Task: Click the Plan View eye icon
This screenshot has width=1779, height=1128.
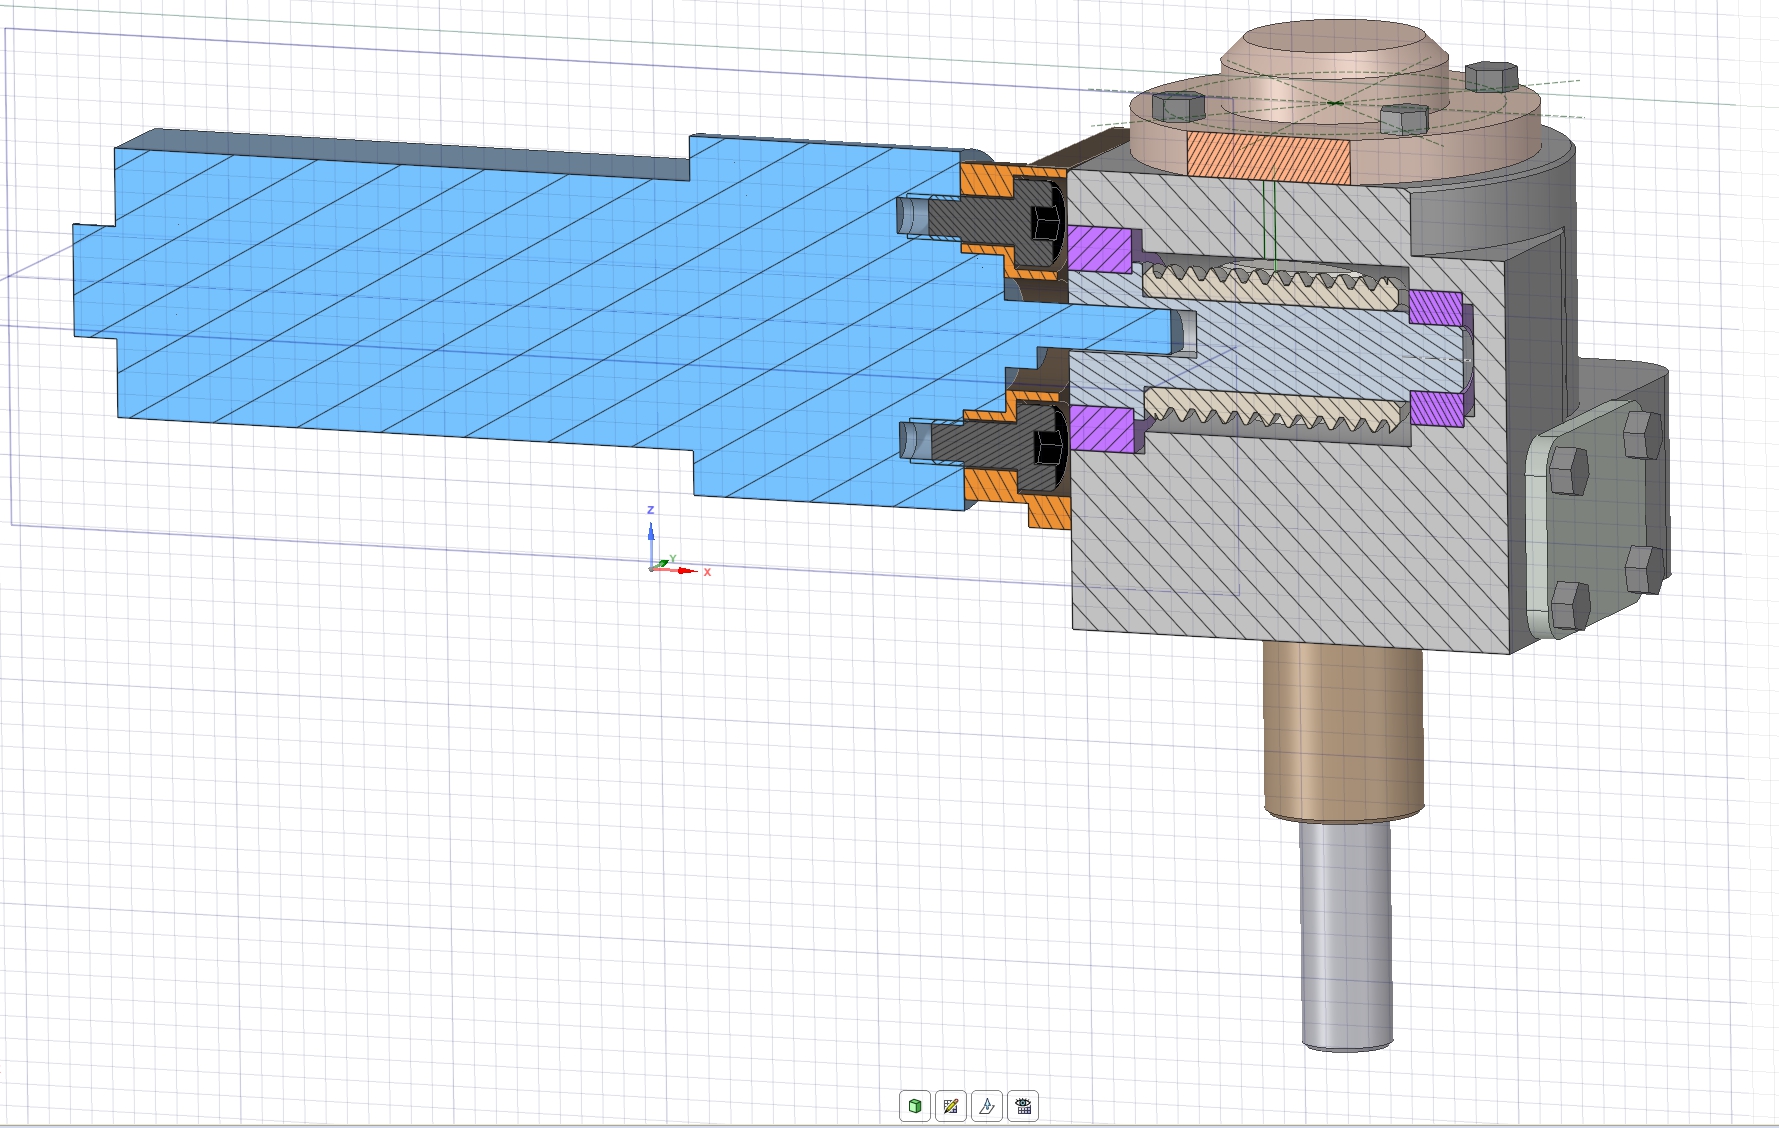Action: pos(1022,1106)
